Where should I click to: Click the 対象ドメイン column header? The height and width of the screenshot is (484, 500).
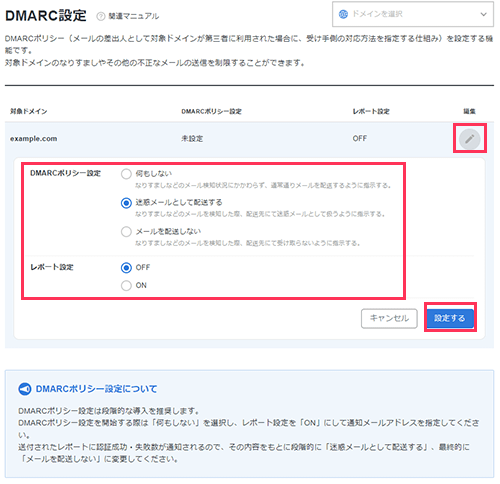tap(29, 111)
